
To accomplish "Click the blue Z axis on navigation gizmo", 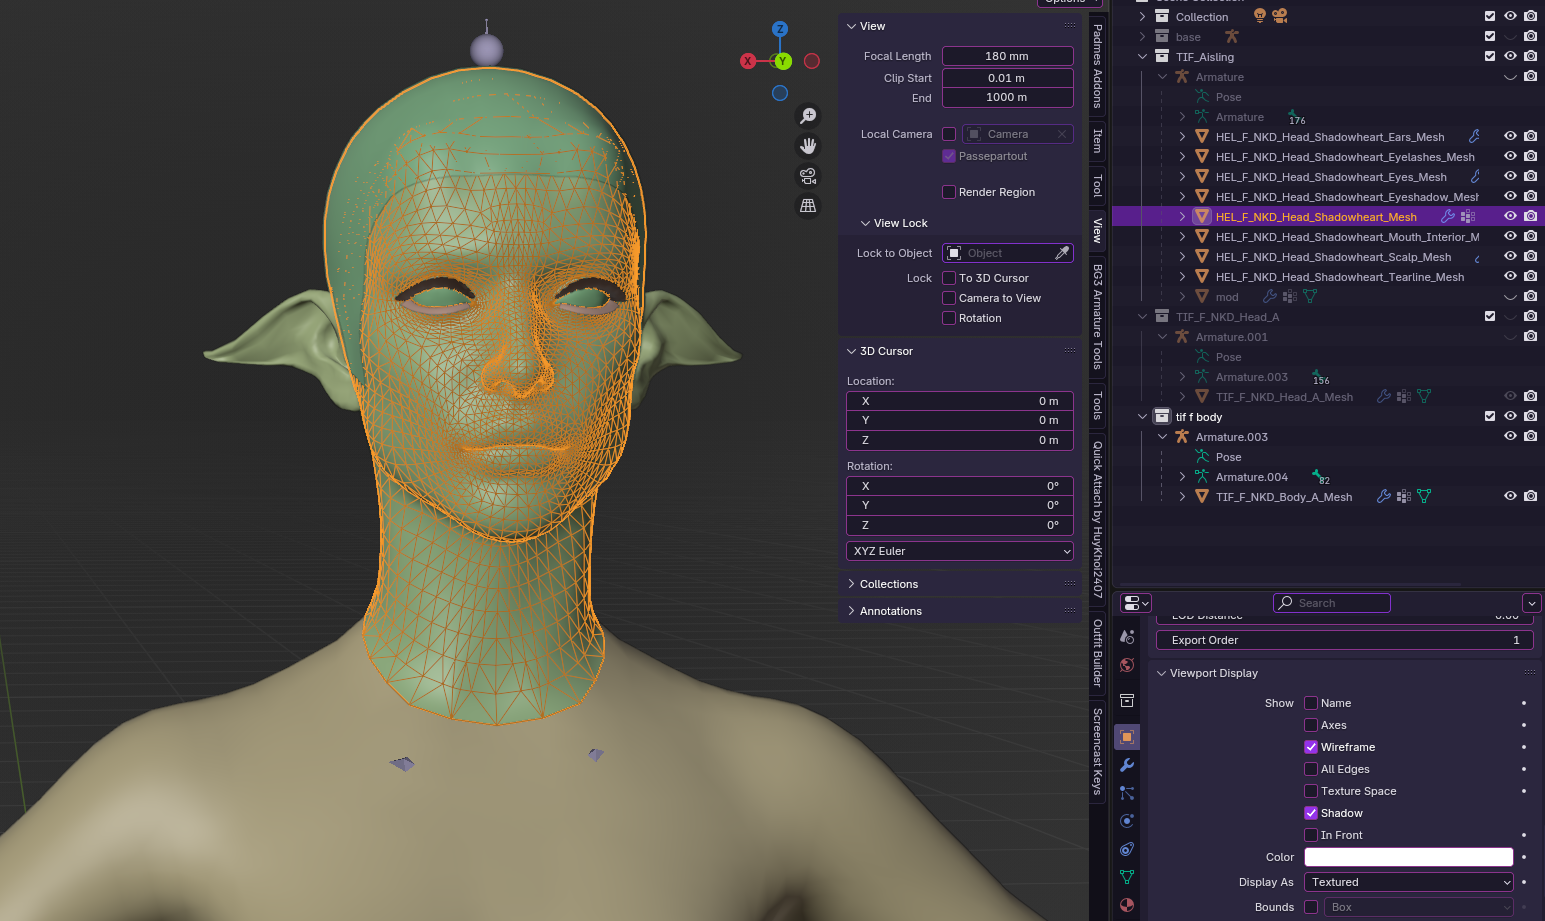I will coord(780,29).
